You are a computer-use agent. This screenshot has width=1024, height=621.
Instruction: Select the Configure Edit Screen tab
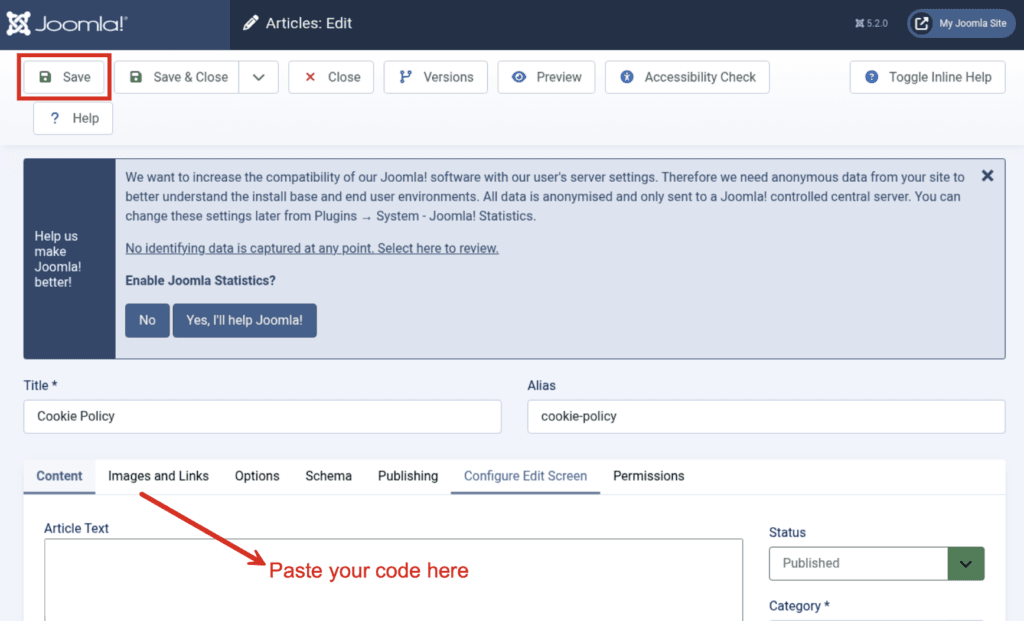tap(526, 476)
